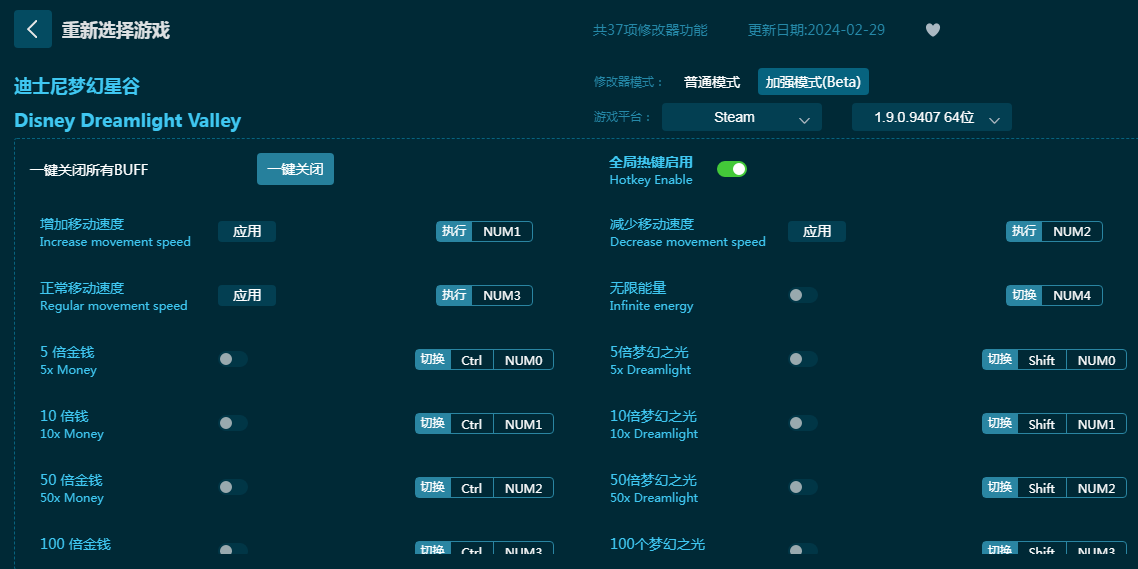
Task: Change NUM0 key for 5x Money
Action: click(523, 360)
